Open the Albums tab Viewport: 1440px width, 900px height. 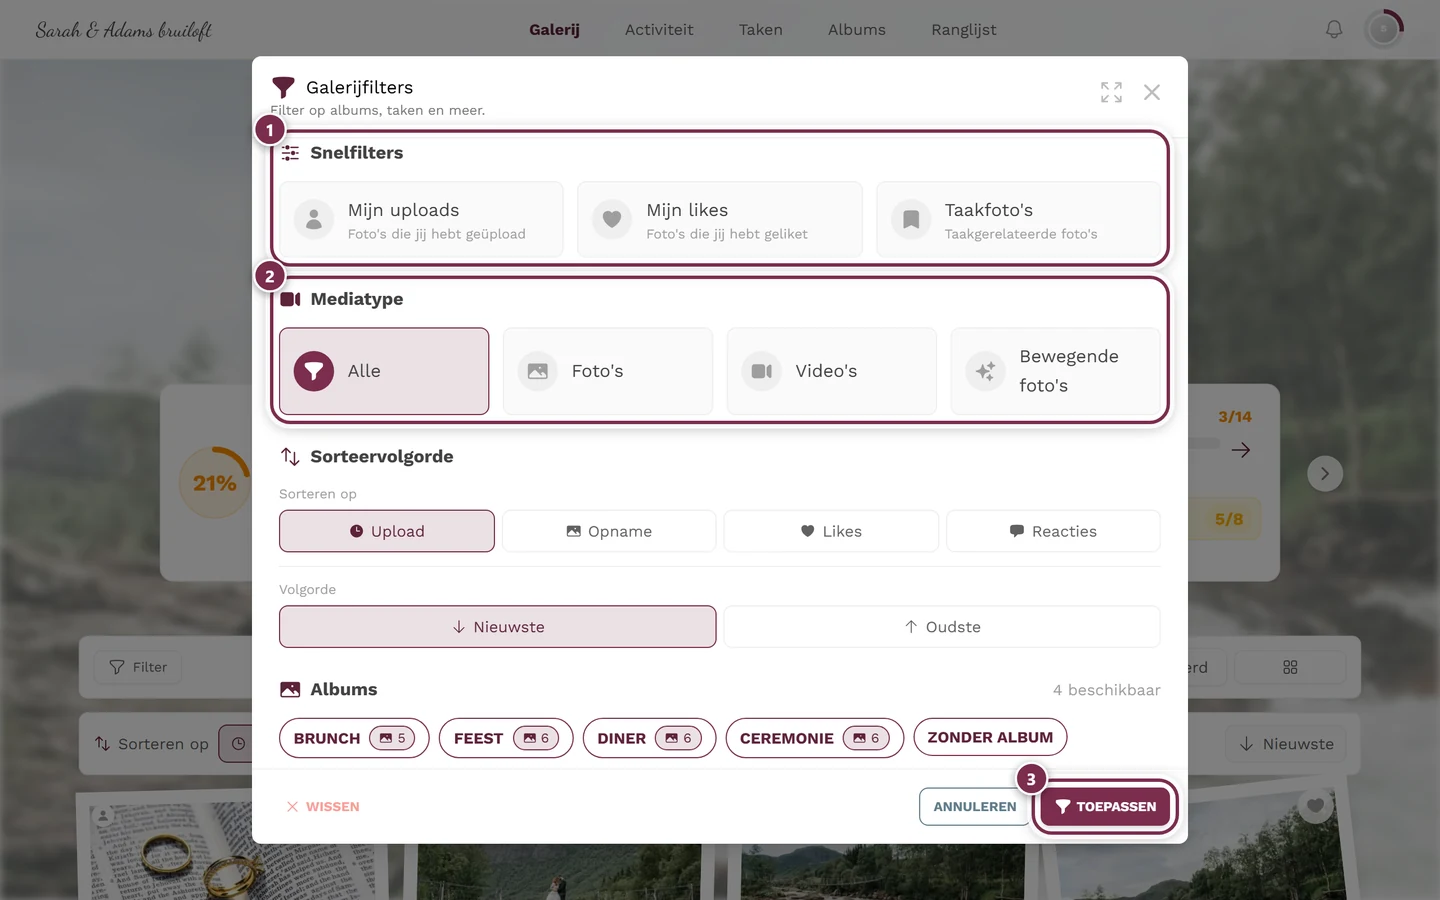(x=857, y=30)
